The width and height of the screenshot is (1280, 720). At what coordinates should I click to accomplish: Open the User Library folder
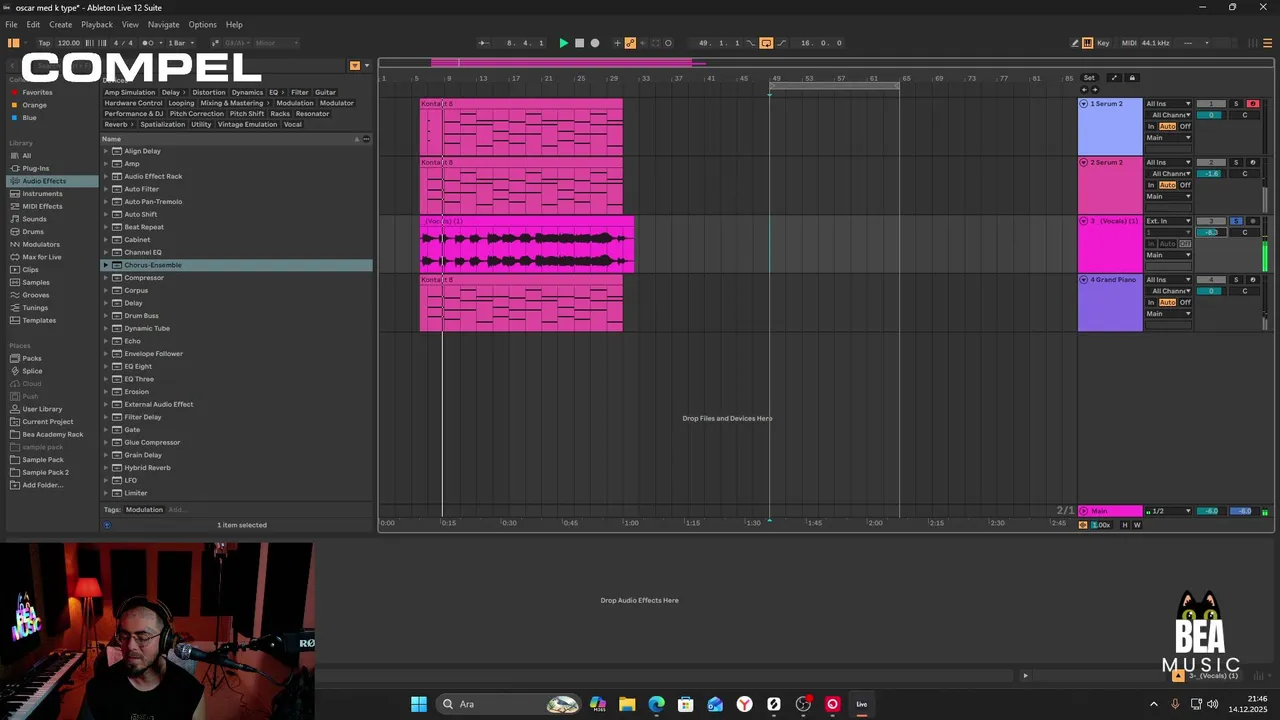[42, 409]
